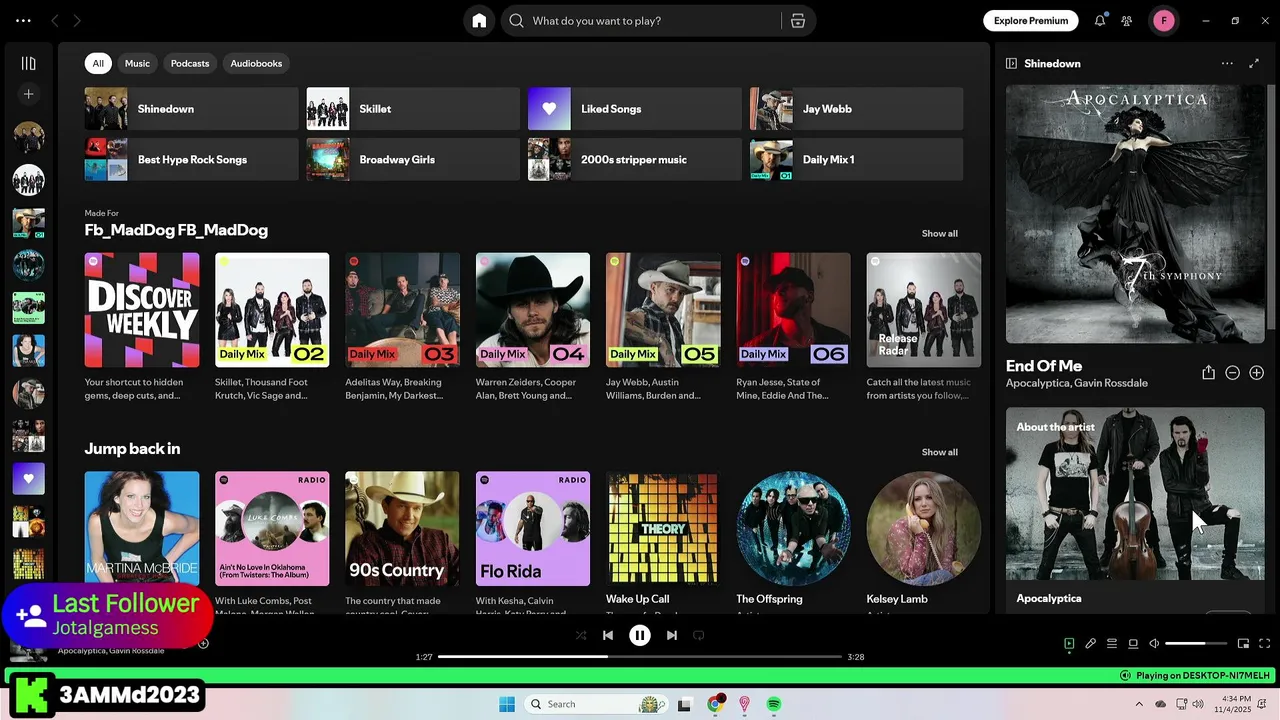Expand Your Library in the sidebar
The height and width of the screenshot is (720, 1280).
(x=28, y=63)
